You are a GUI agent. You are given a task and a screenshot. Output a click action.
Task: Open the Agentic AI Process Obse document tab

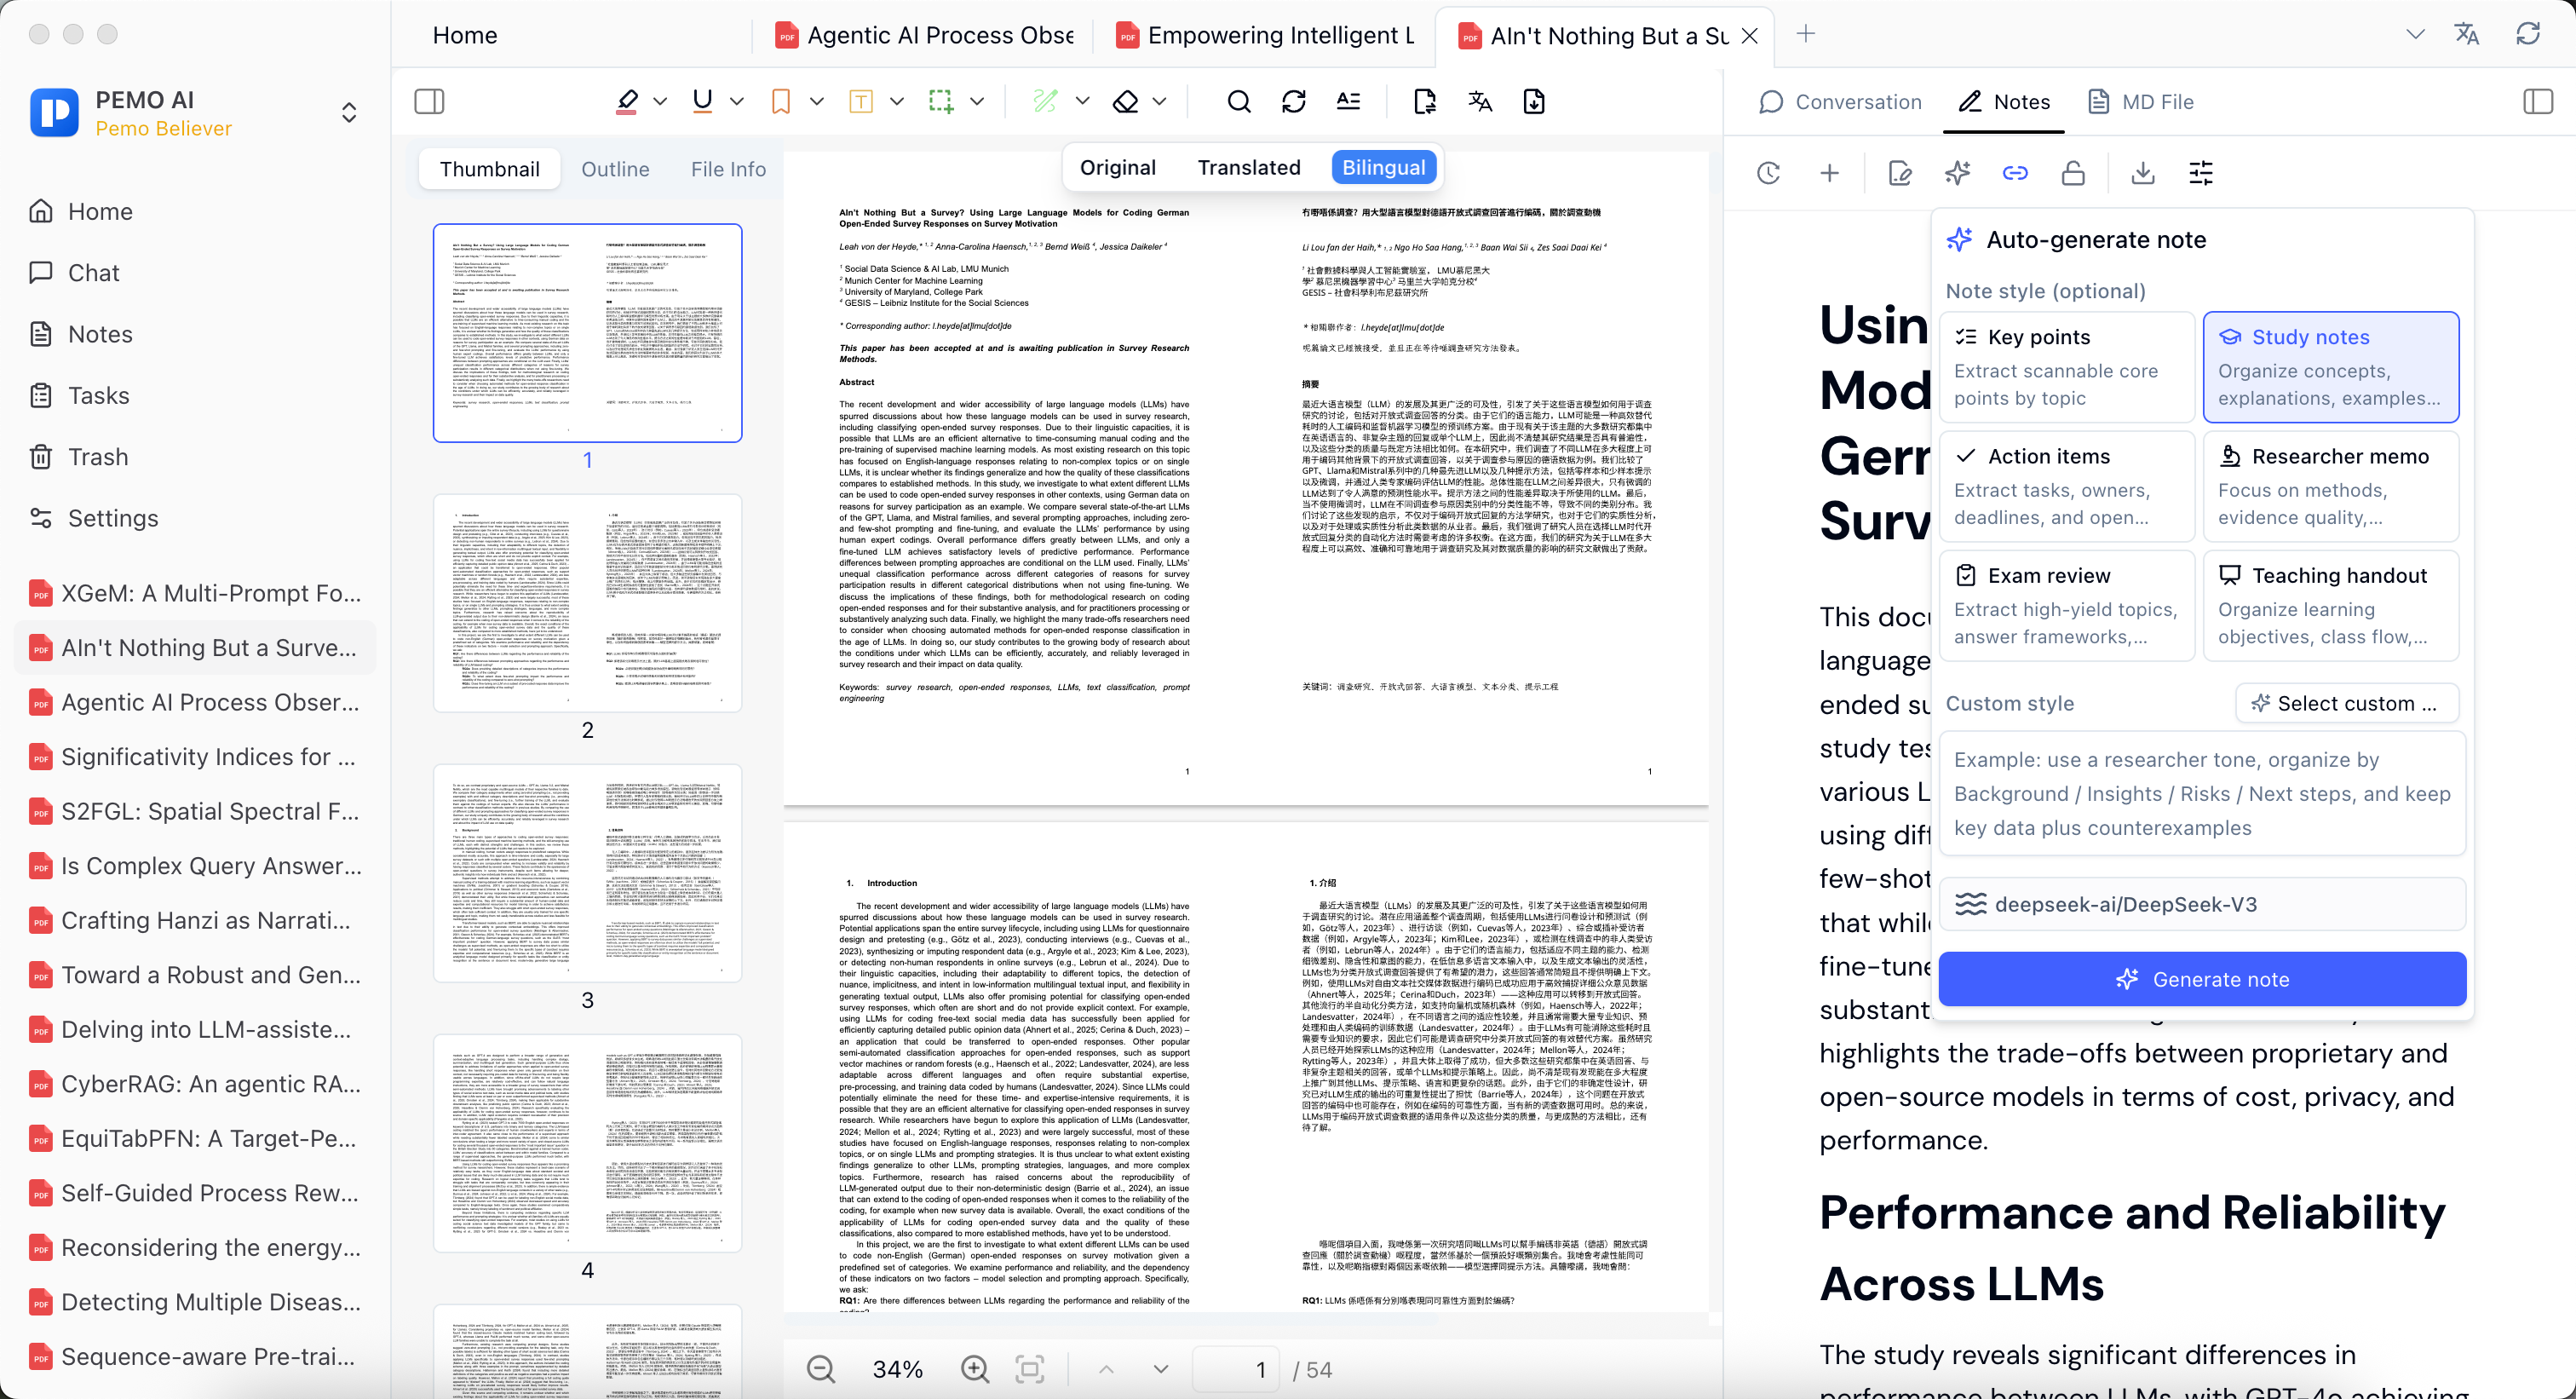pyautogui.click(x=925, y=35)
